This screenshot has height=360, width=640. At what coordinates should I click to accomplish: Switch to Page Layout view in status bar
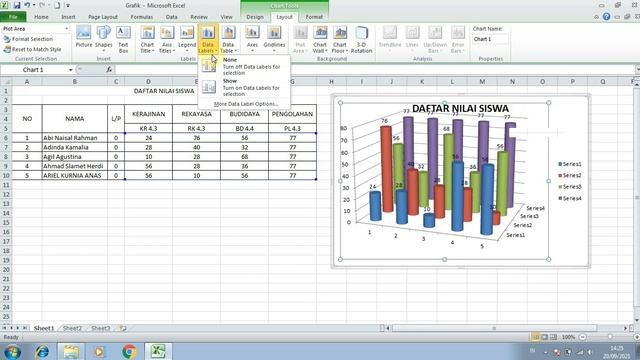[544, 337]
